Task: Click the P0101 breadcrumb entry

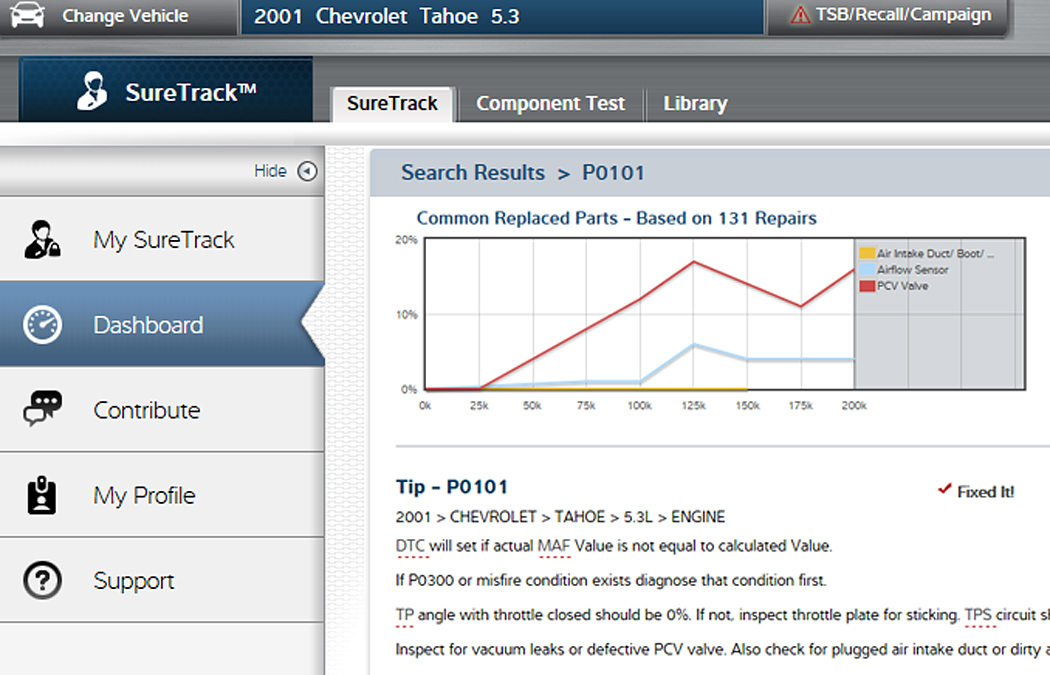Action: pos(613,173)
